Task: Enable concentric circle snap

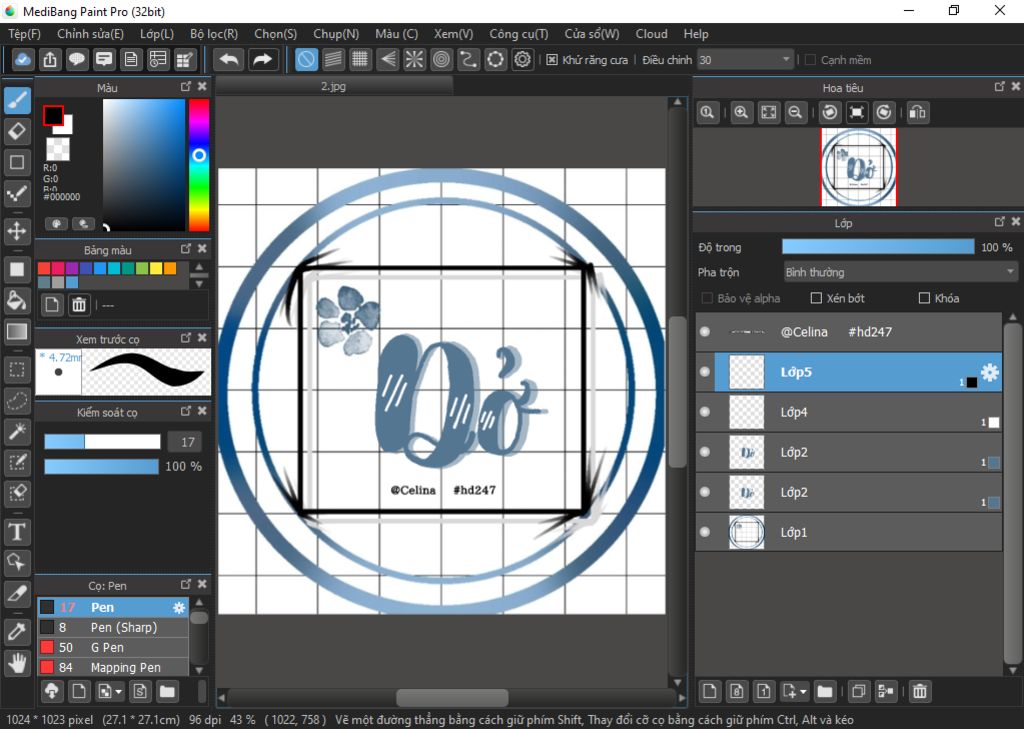Action: (x=441, y=59)
